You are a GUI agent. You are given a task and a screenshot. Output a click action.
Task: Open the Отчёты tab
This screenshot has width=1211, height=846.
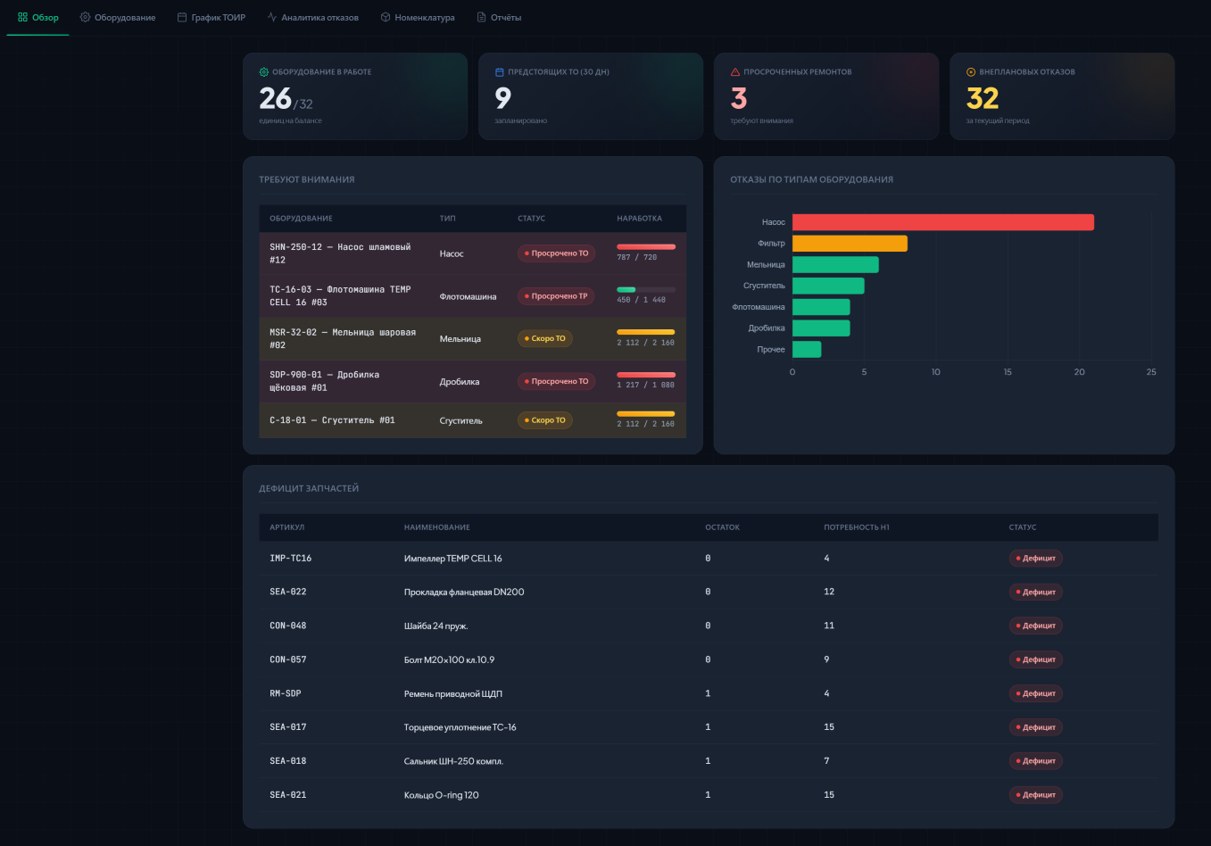(499, 17)
